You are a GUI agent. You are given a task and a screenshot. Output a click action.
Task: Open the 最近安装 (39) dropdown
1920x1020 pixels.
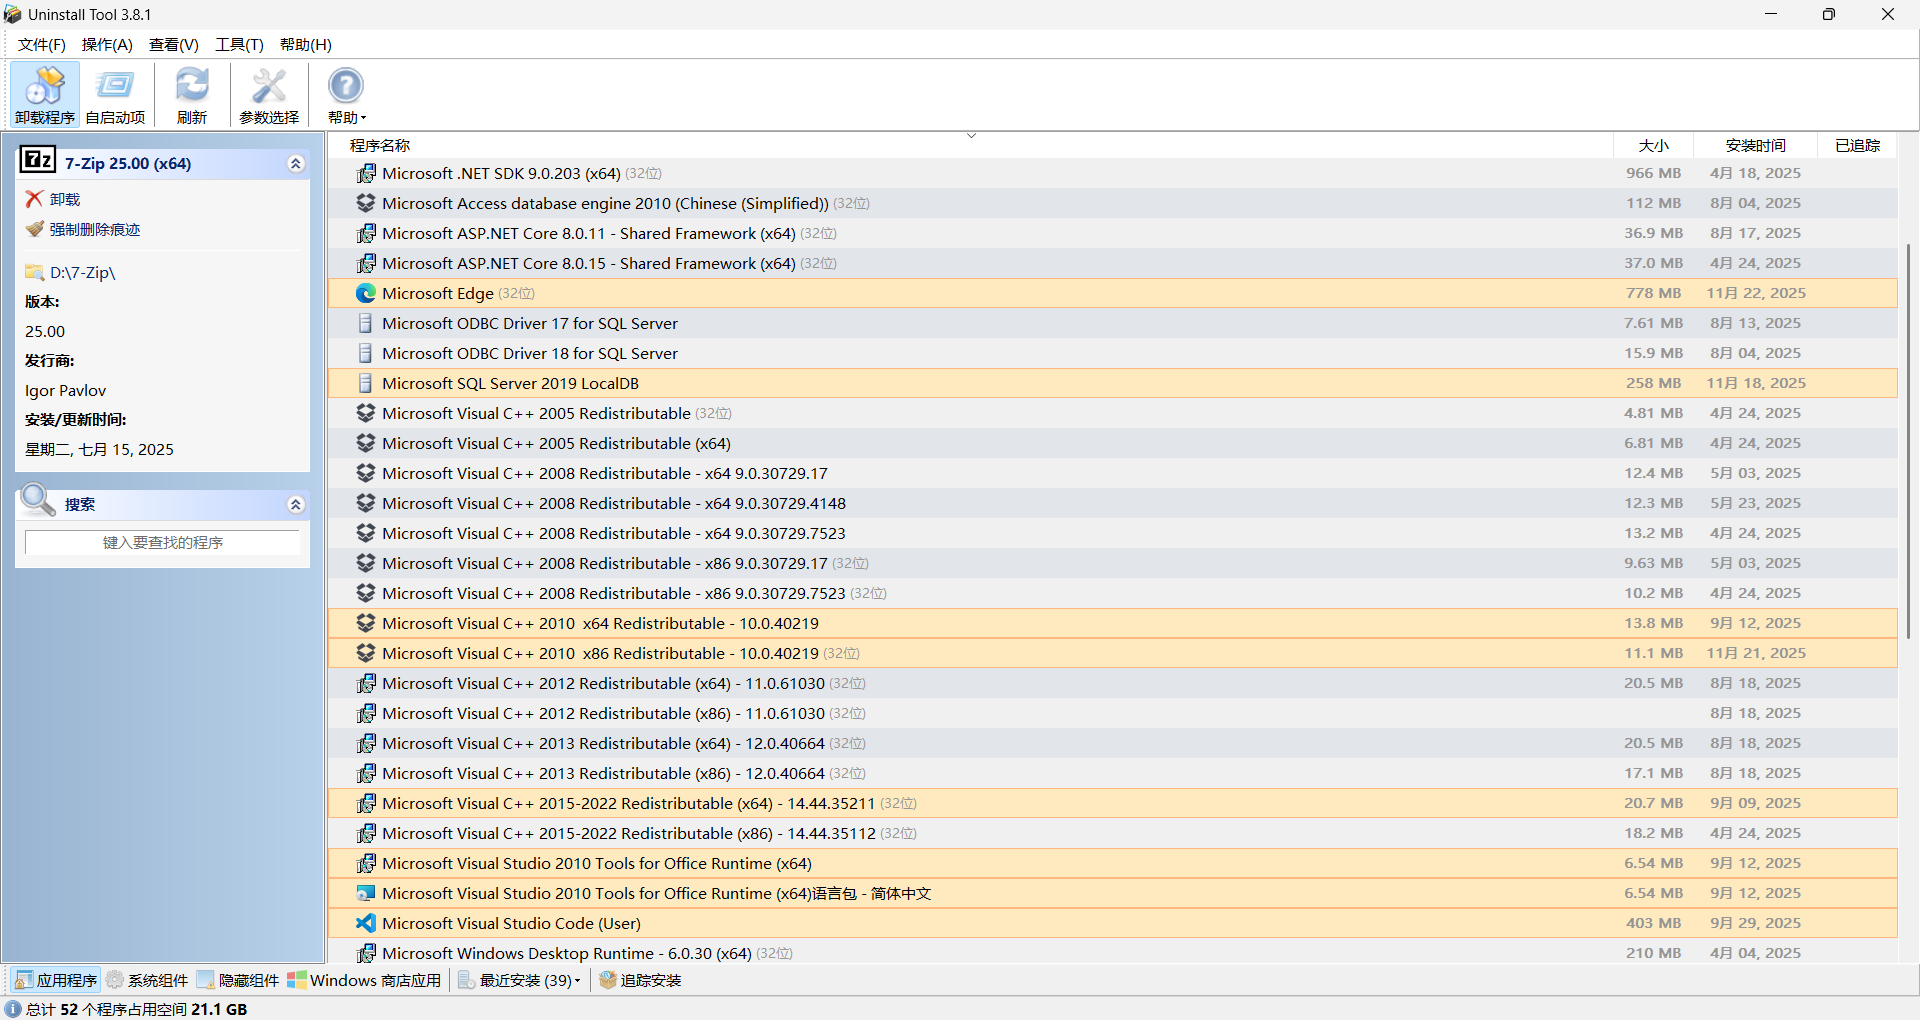[x=519, y=980]
